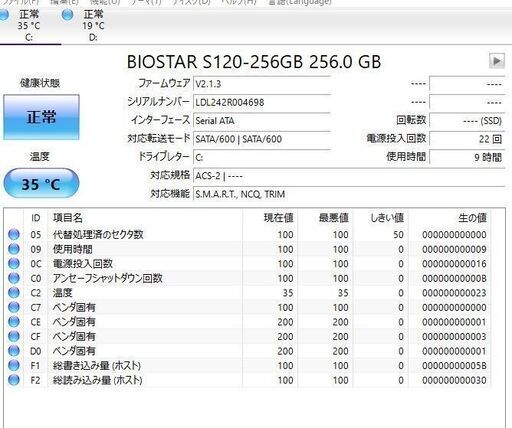
Task: Select the 温度 attribute row in table
Action: [248, 293]
